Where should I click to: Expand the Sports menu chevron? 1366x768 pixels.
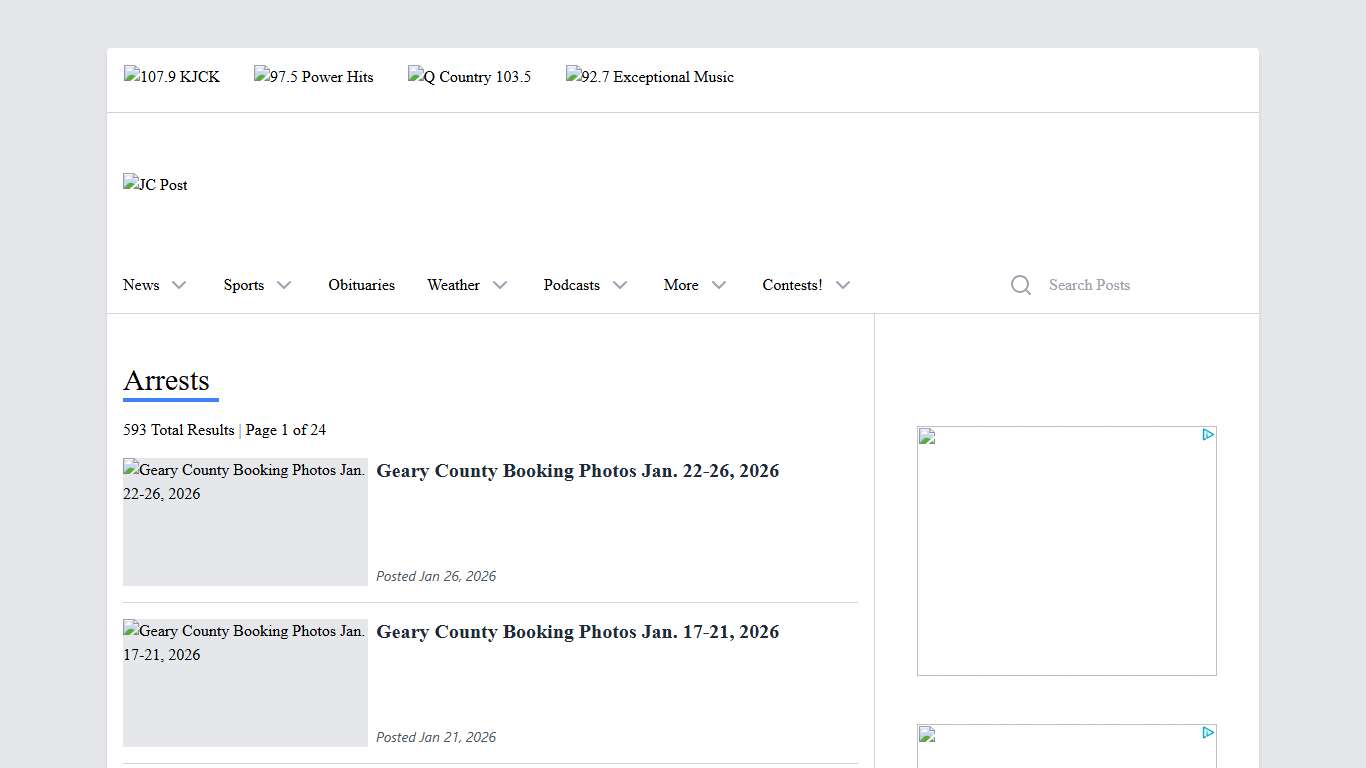point(284,285)
